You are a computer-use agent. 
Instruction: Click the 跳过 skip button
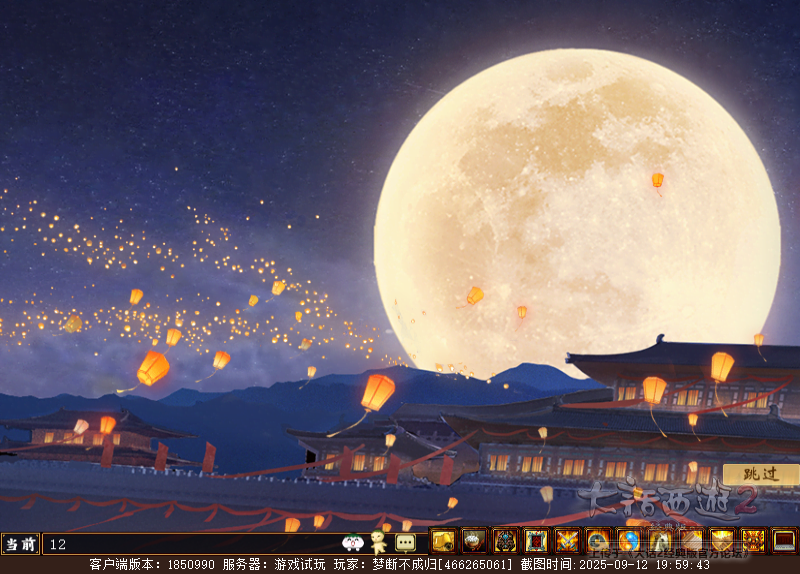click(760, 474)
